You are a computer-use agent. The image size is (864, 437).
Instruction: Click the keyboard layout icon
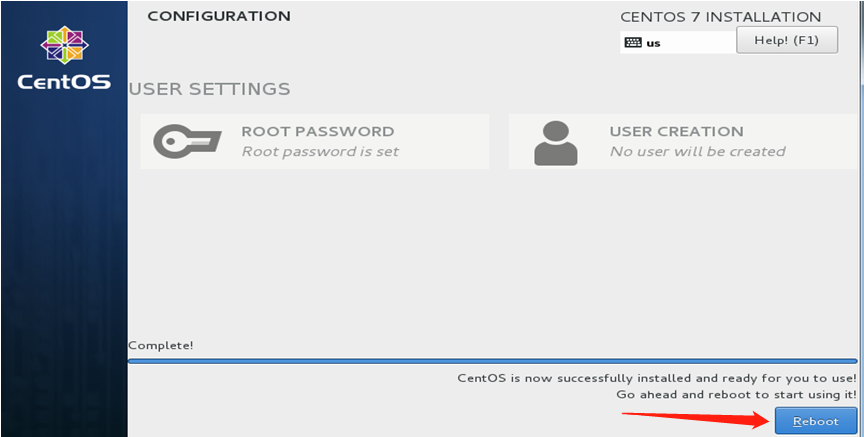(x=633, y=42)
